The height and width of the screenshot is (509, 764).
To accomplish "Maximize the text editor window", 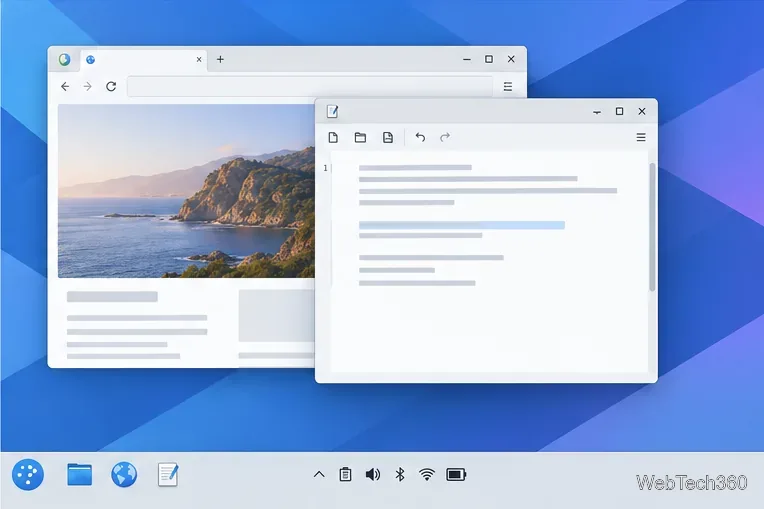I will tap(619, 112).
